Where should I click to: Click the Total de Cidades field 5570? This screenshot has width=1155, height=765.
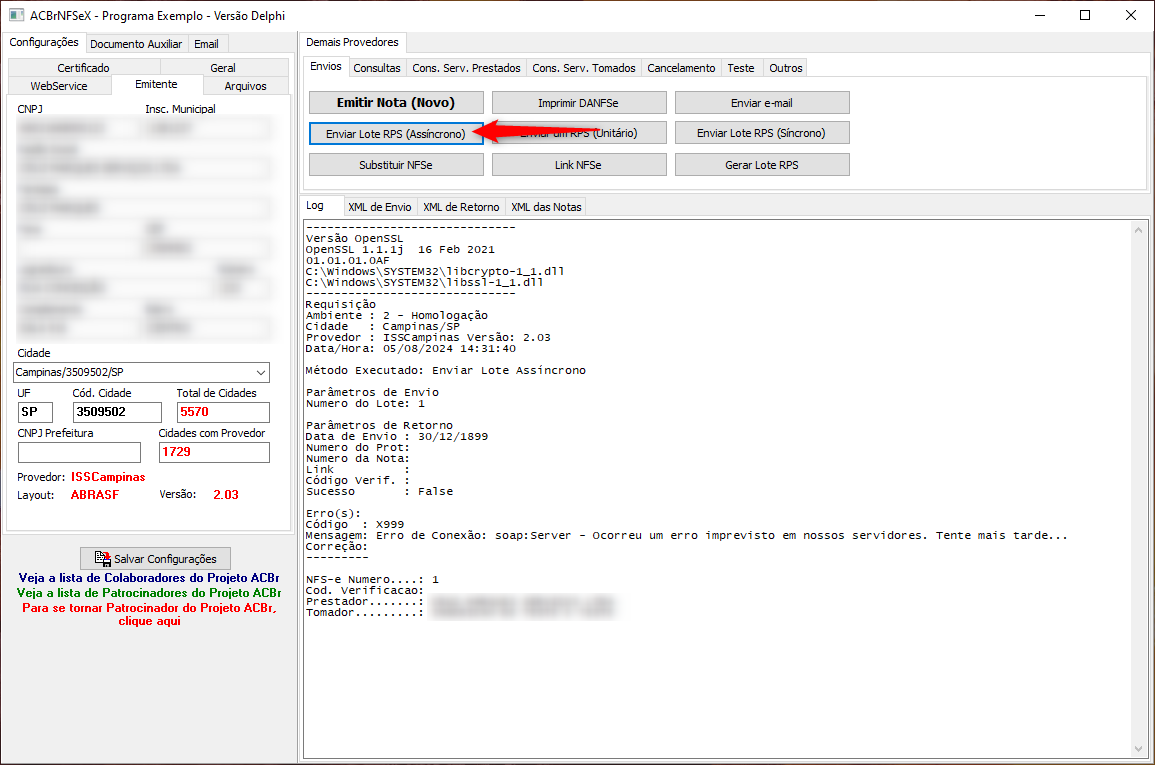(x=223, y=412)
